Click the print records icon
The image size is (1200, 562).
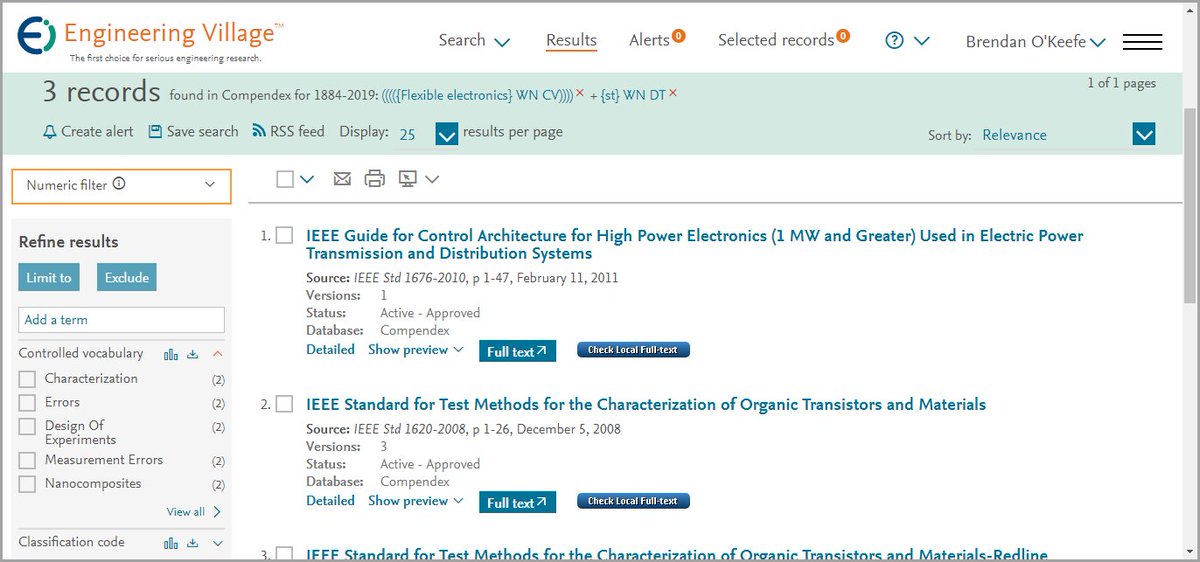pos(374,179)
